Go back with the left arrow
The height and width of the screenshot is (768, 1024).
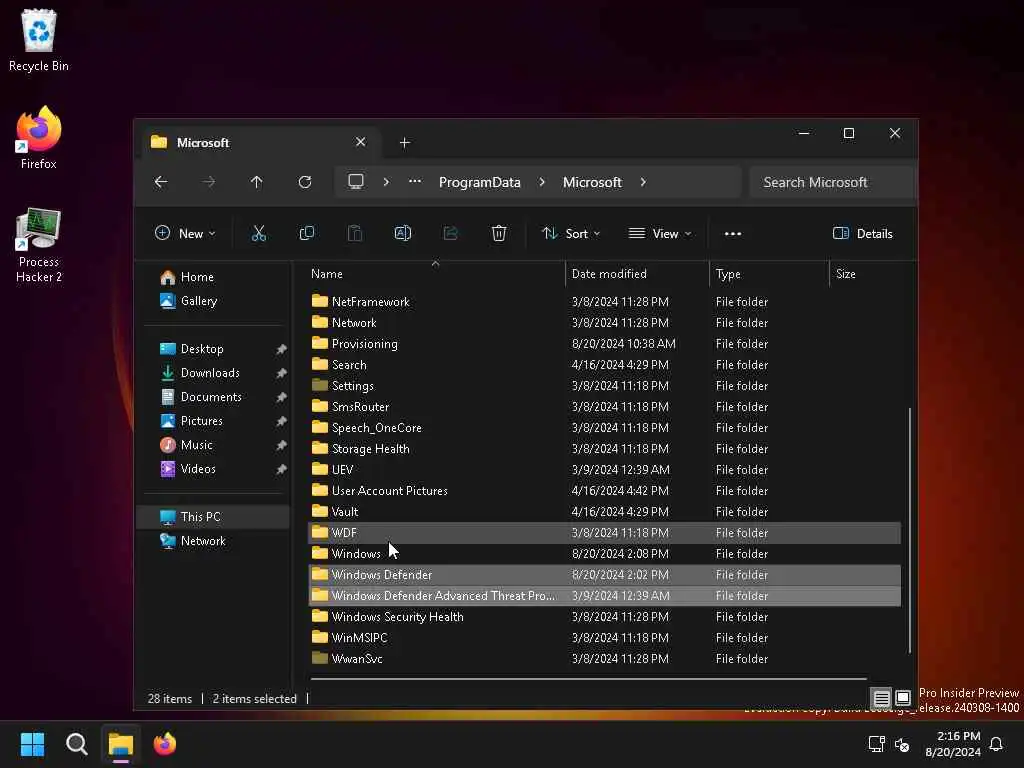pyautogui.click(x=161, y=182)
